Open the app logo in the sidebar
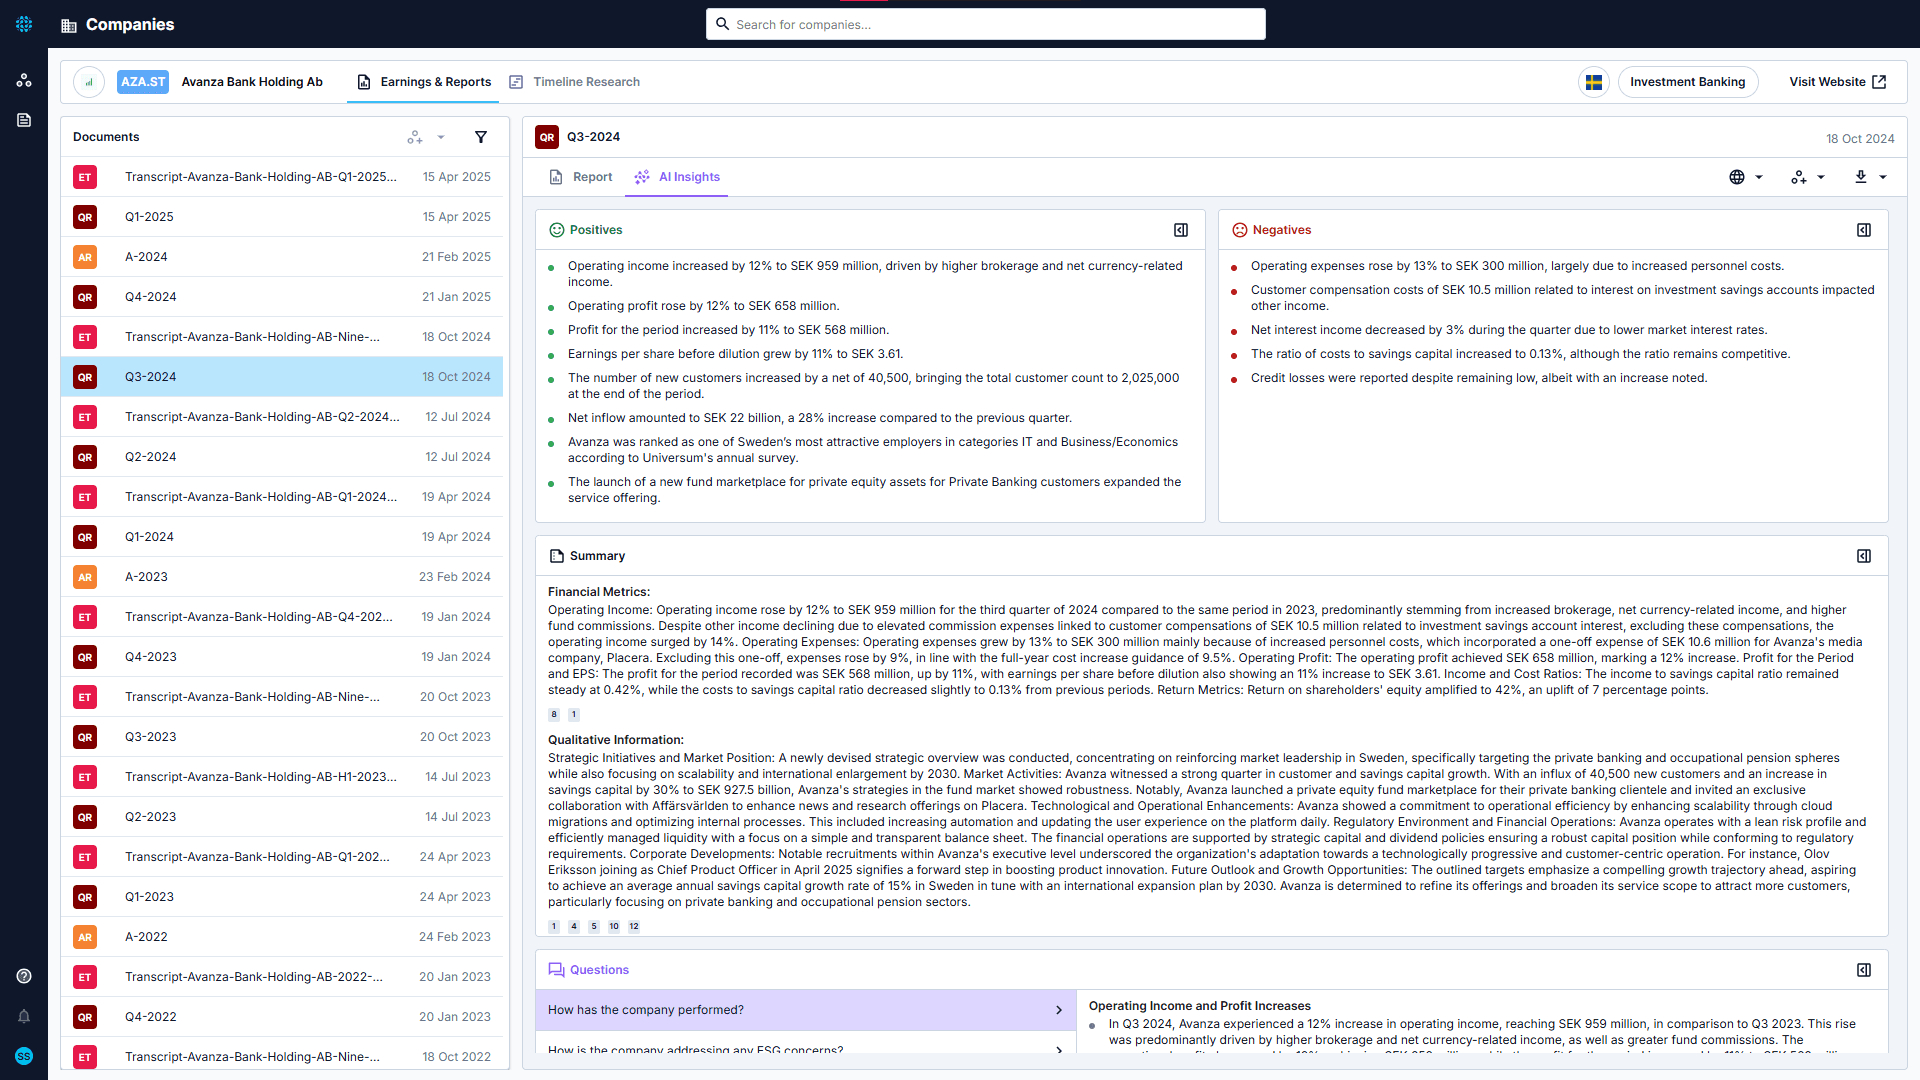The height and width of the screenshot is (1080, 1920). coord(24,24)
